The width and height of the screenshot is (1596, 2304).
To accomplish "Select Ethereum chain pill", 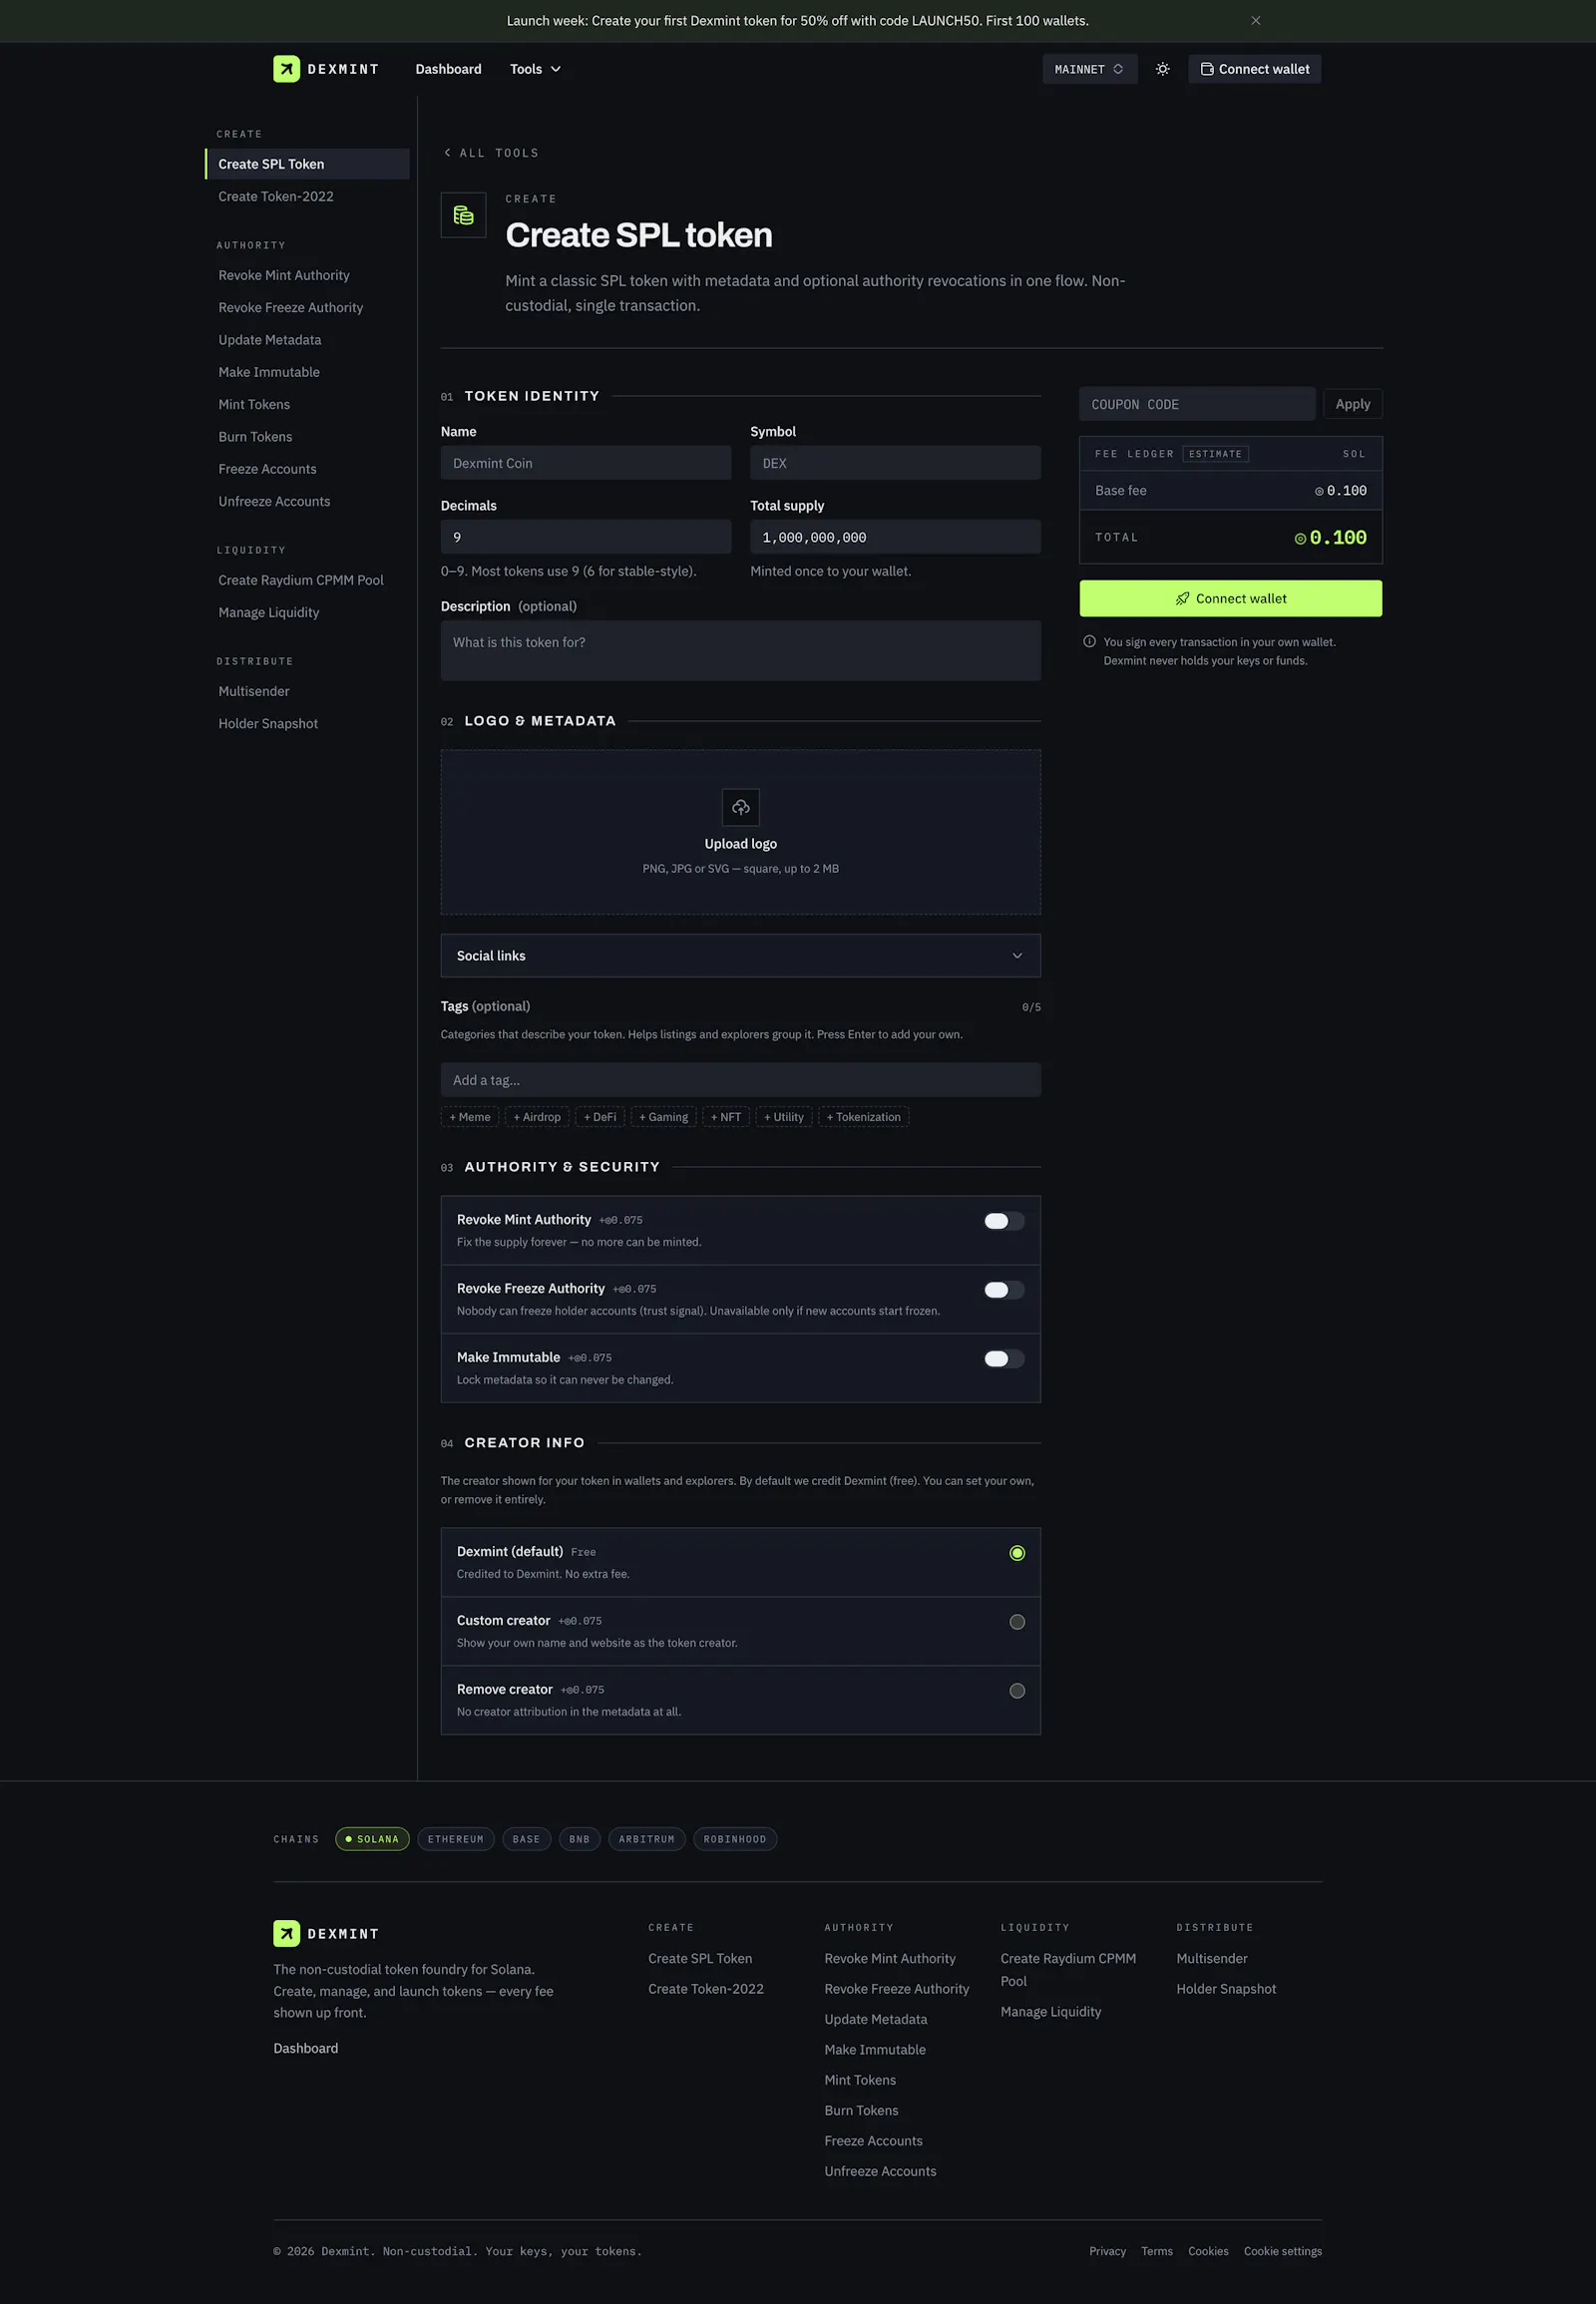I will pos(456,1839).
